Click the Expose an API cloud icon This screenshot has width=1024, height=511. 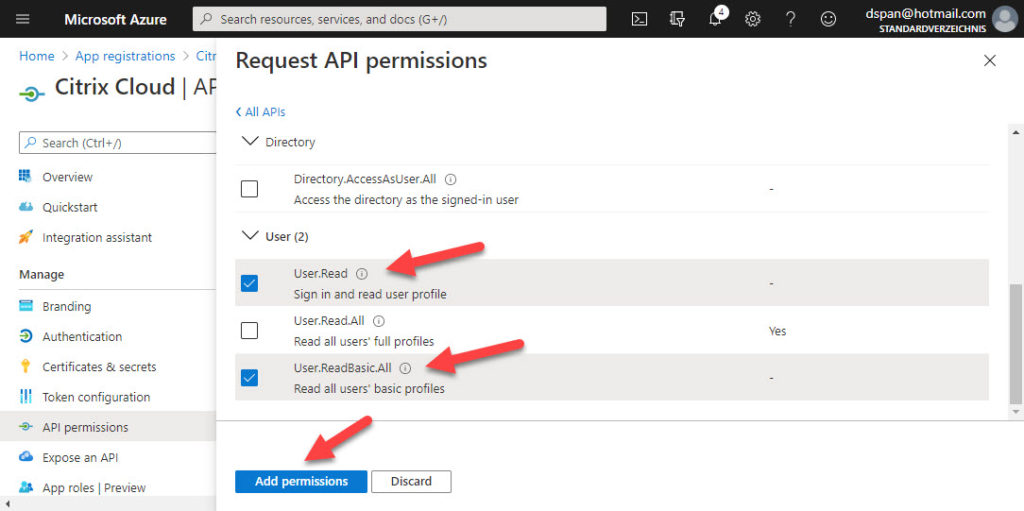pos(25,457)
